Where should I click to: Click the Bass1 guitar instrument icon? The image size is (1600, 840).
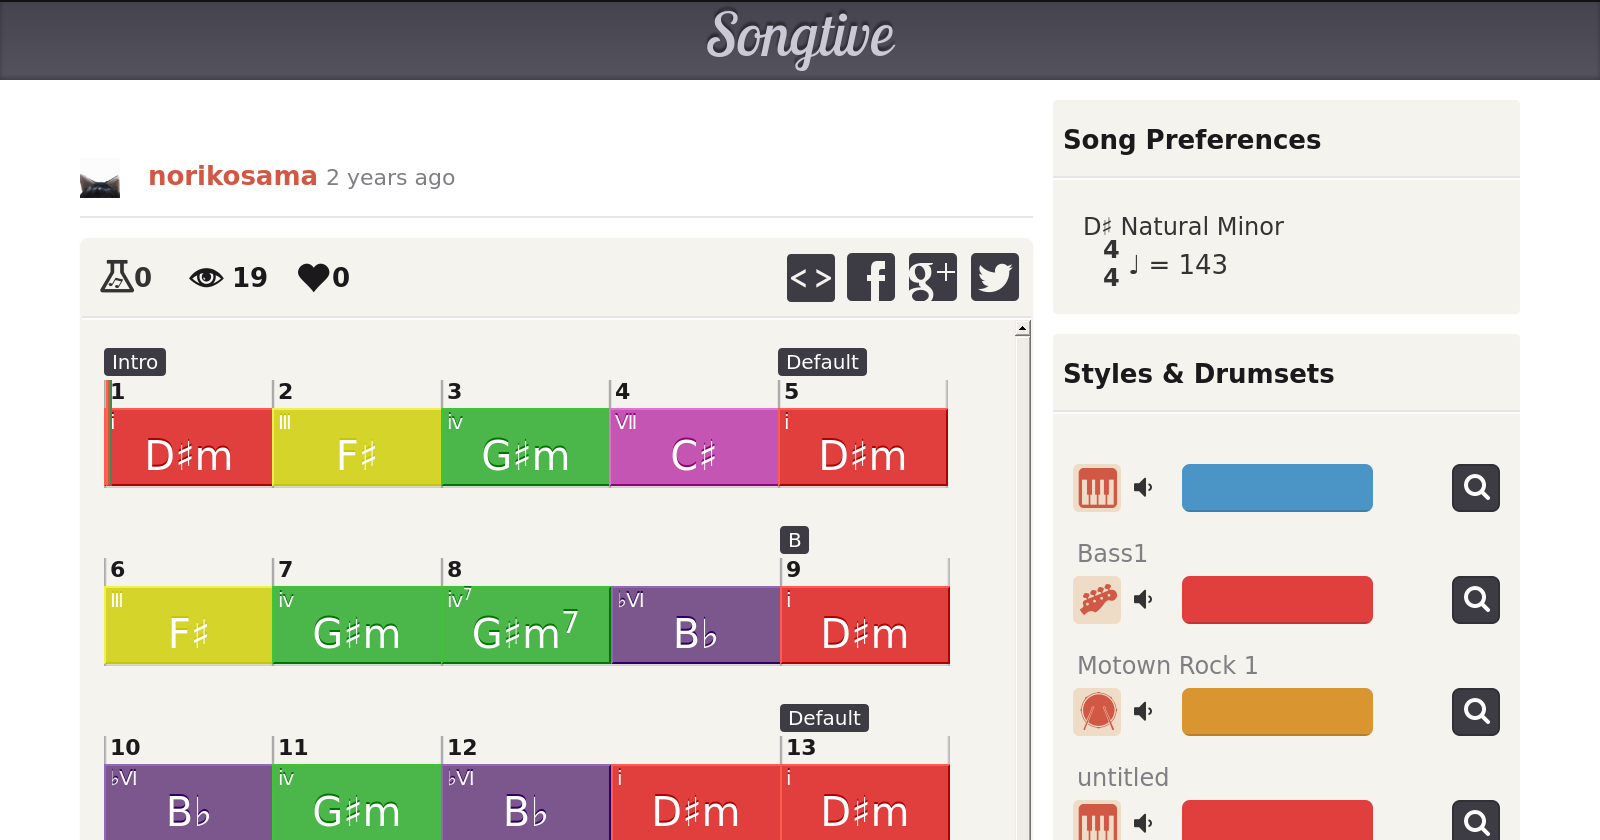click(1097, 600)
